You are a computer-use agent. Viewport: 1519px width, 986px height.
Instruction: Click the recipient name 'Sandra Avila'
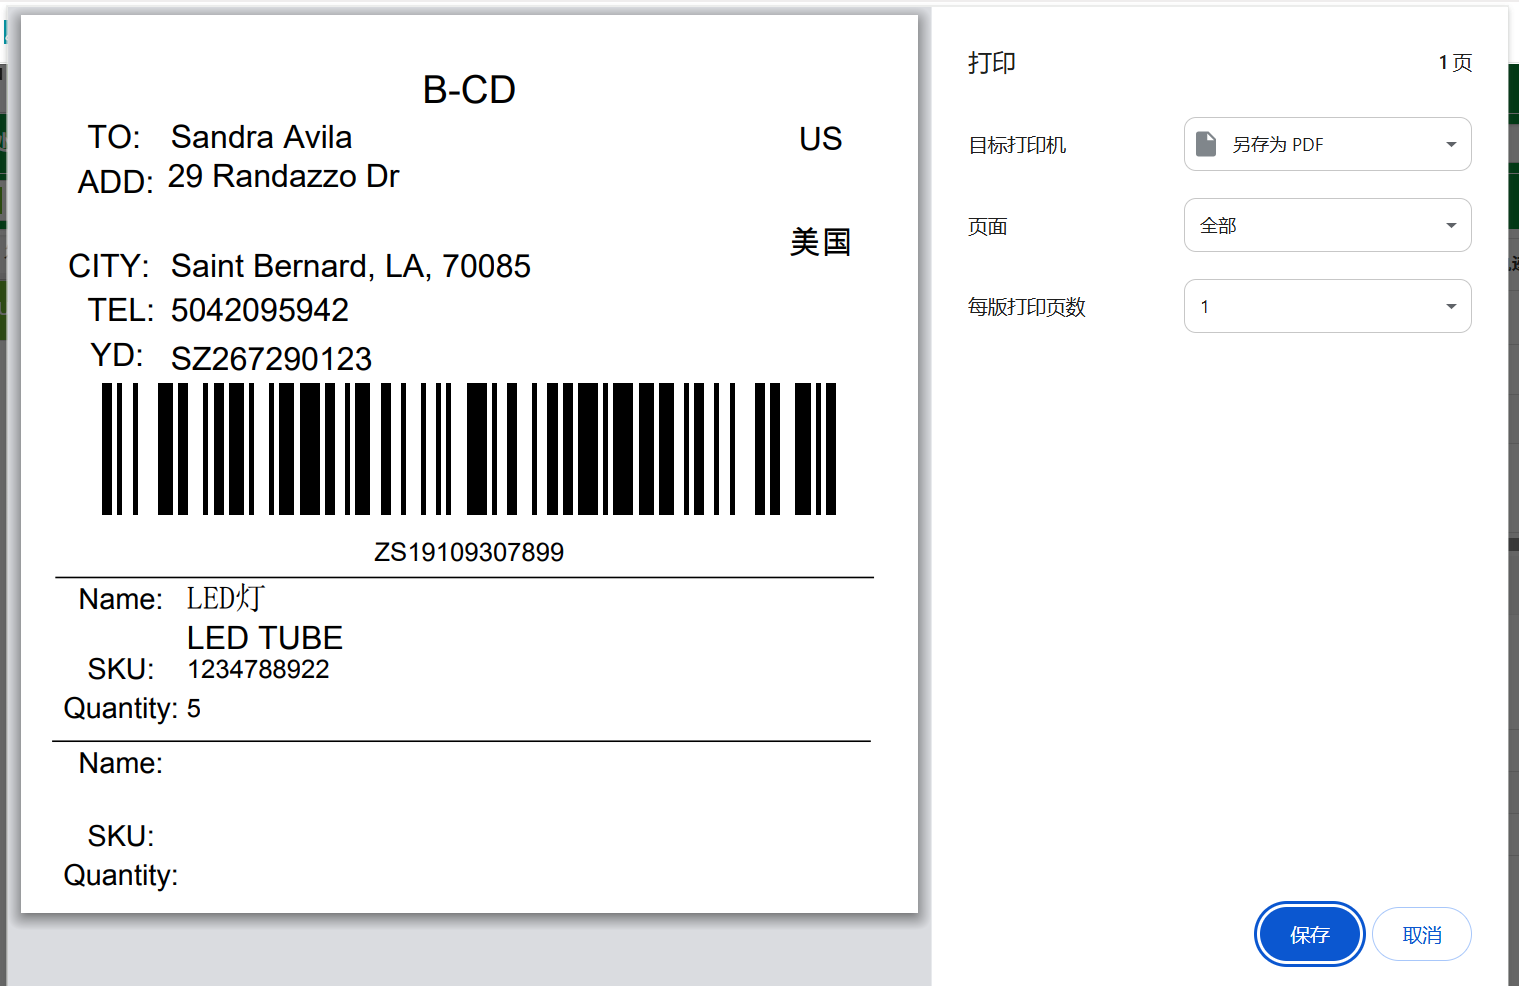(262, 137)
